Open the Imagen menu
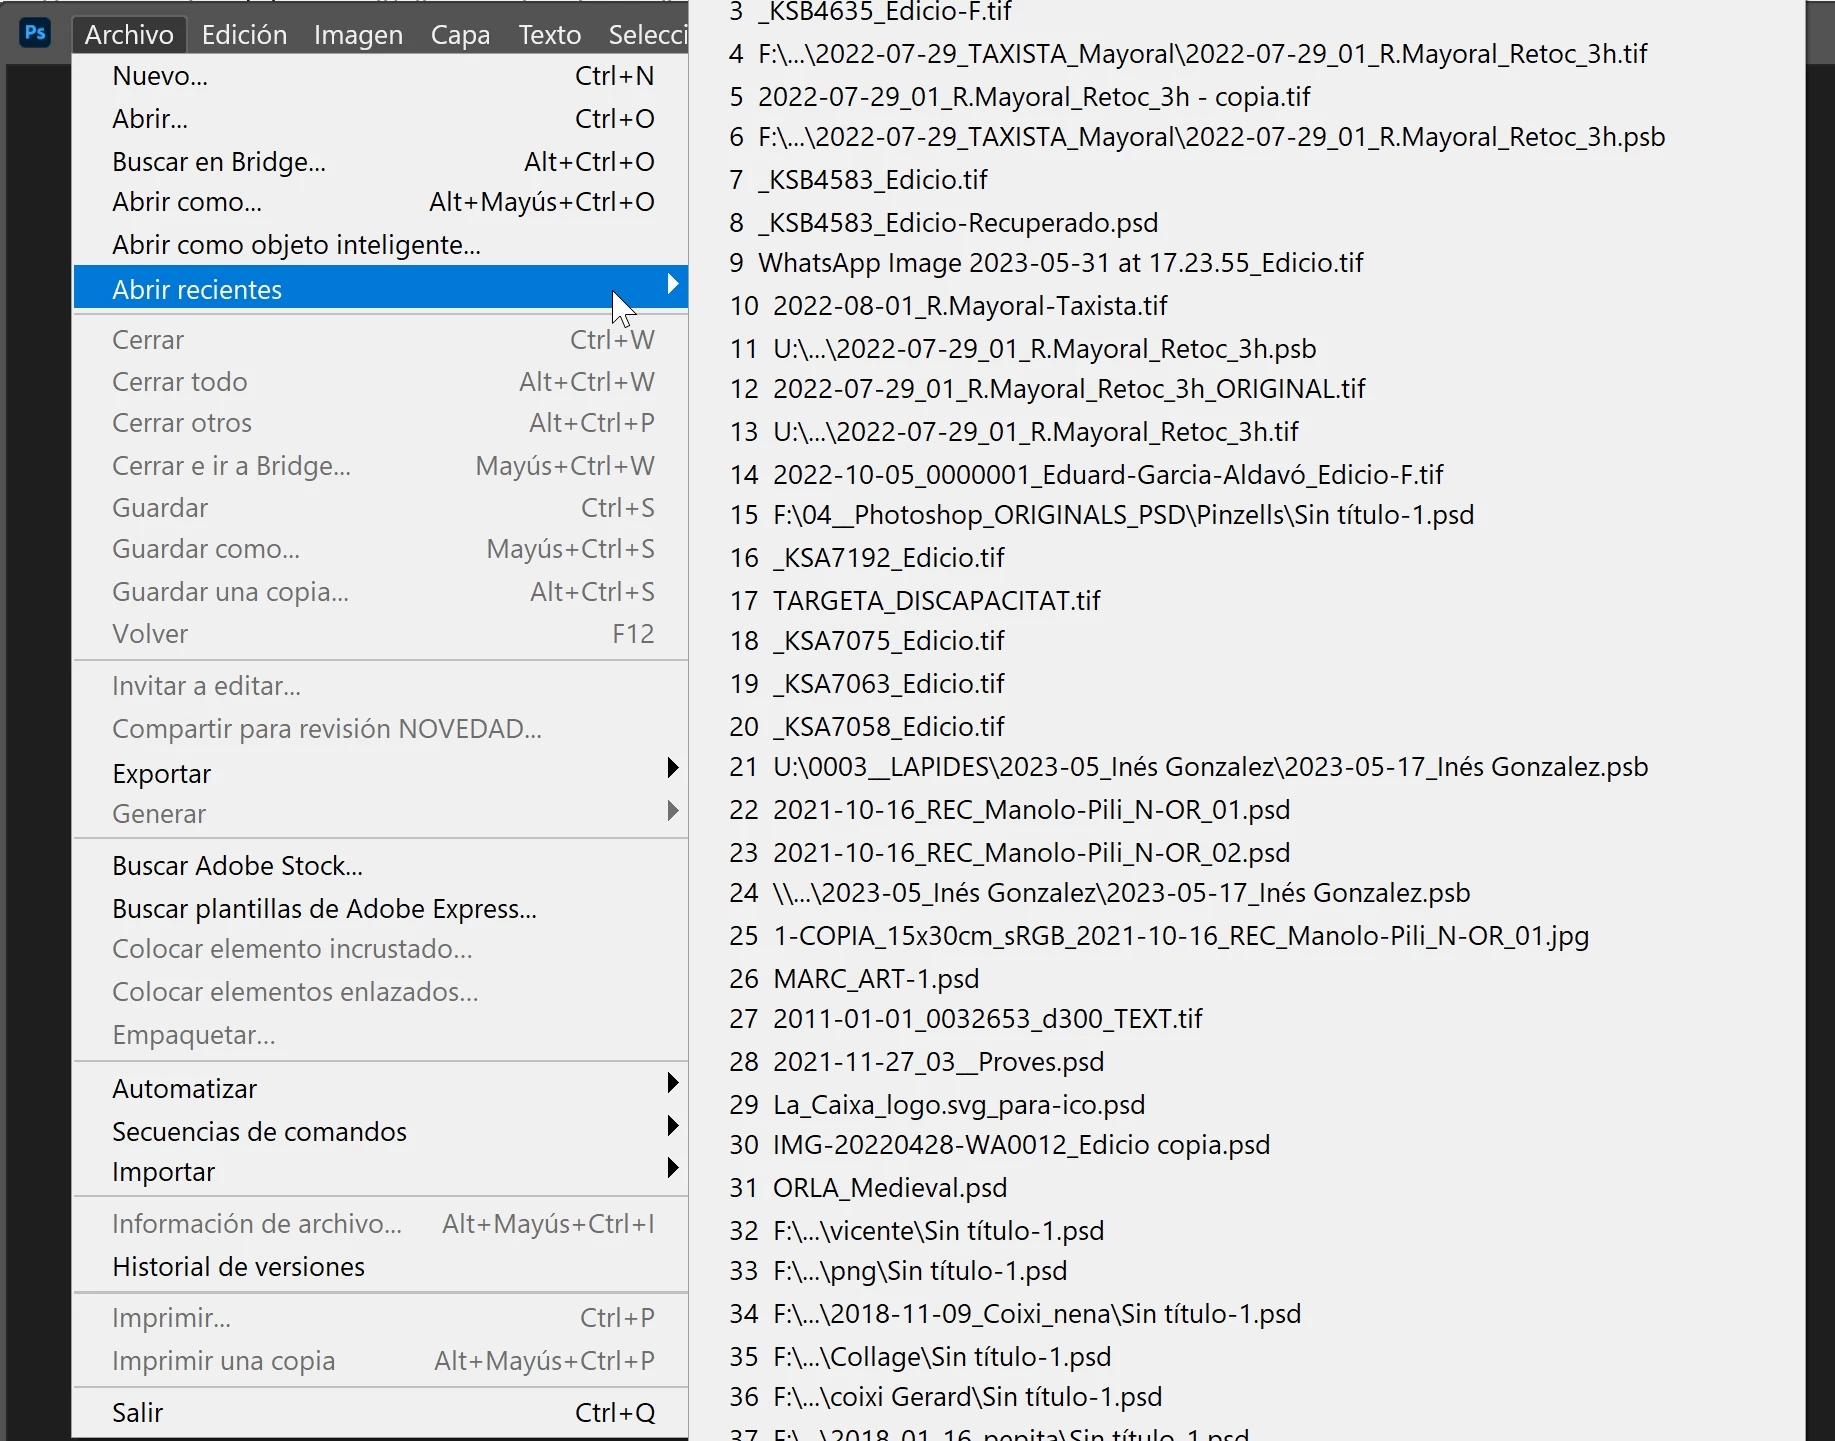Image resolution: width=1835 pixels, height=1441 pixels. click(x=358, y=34)
